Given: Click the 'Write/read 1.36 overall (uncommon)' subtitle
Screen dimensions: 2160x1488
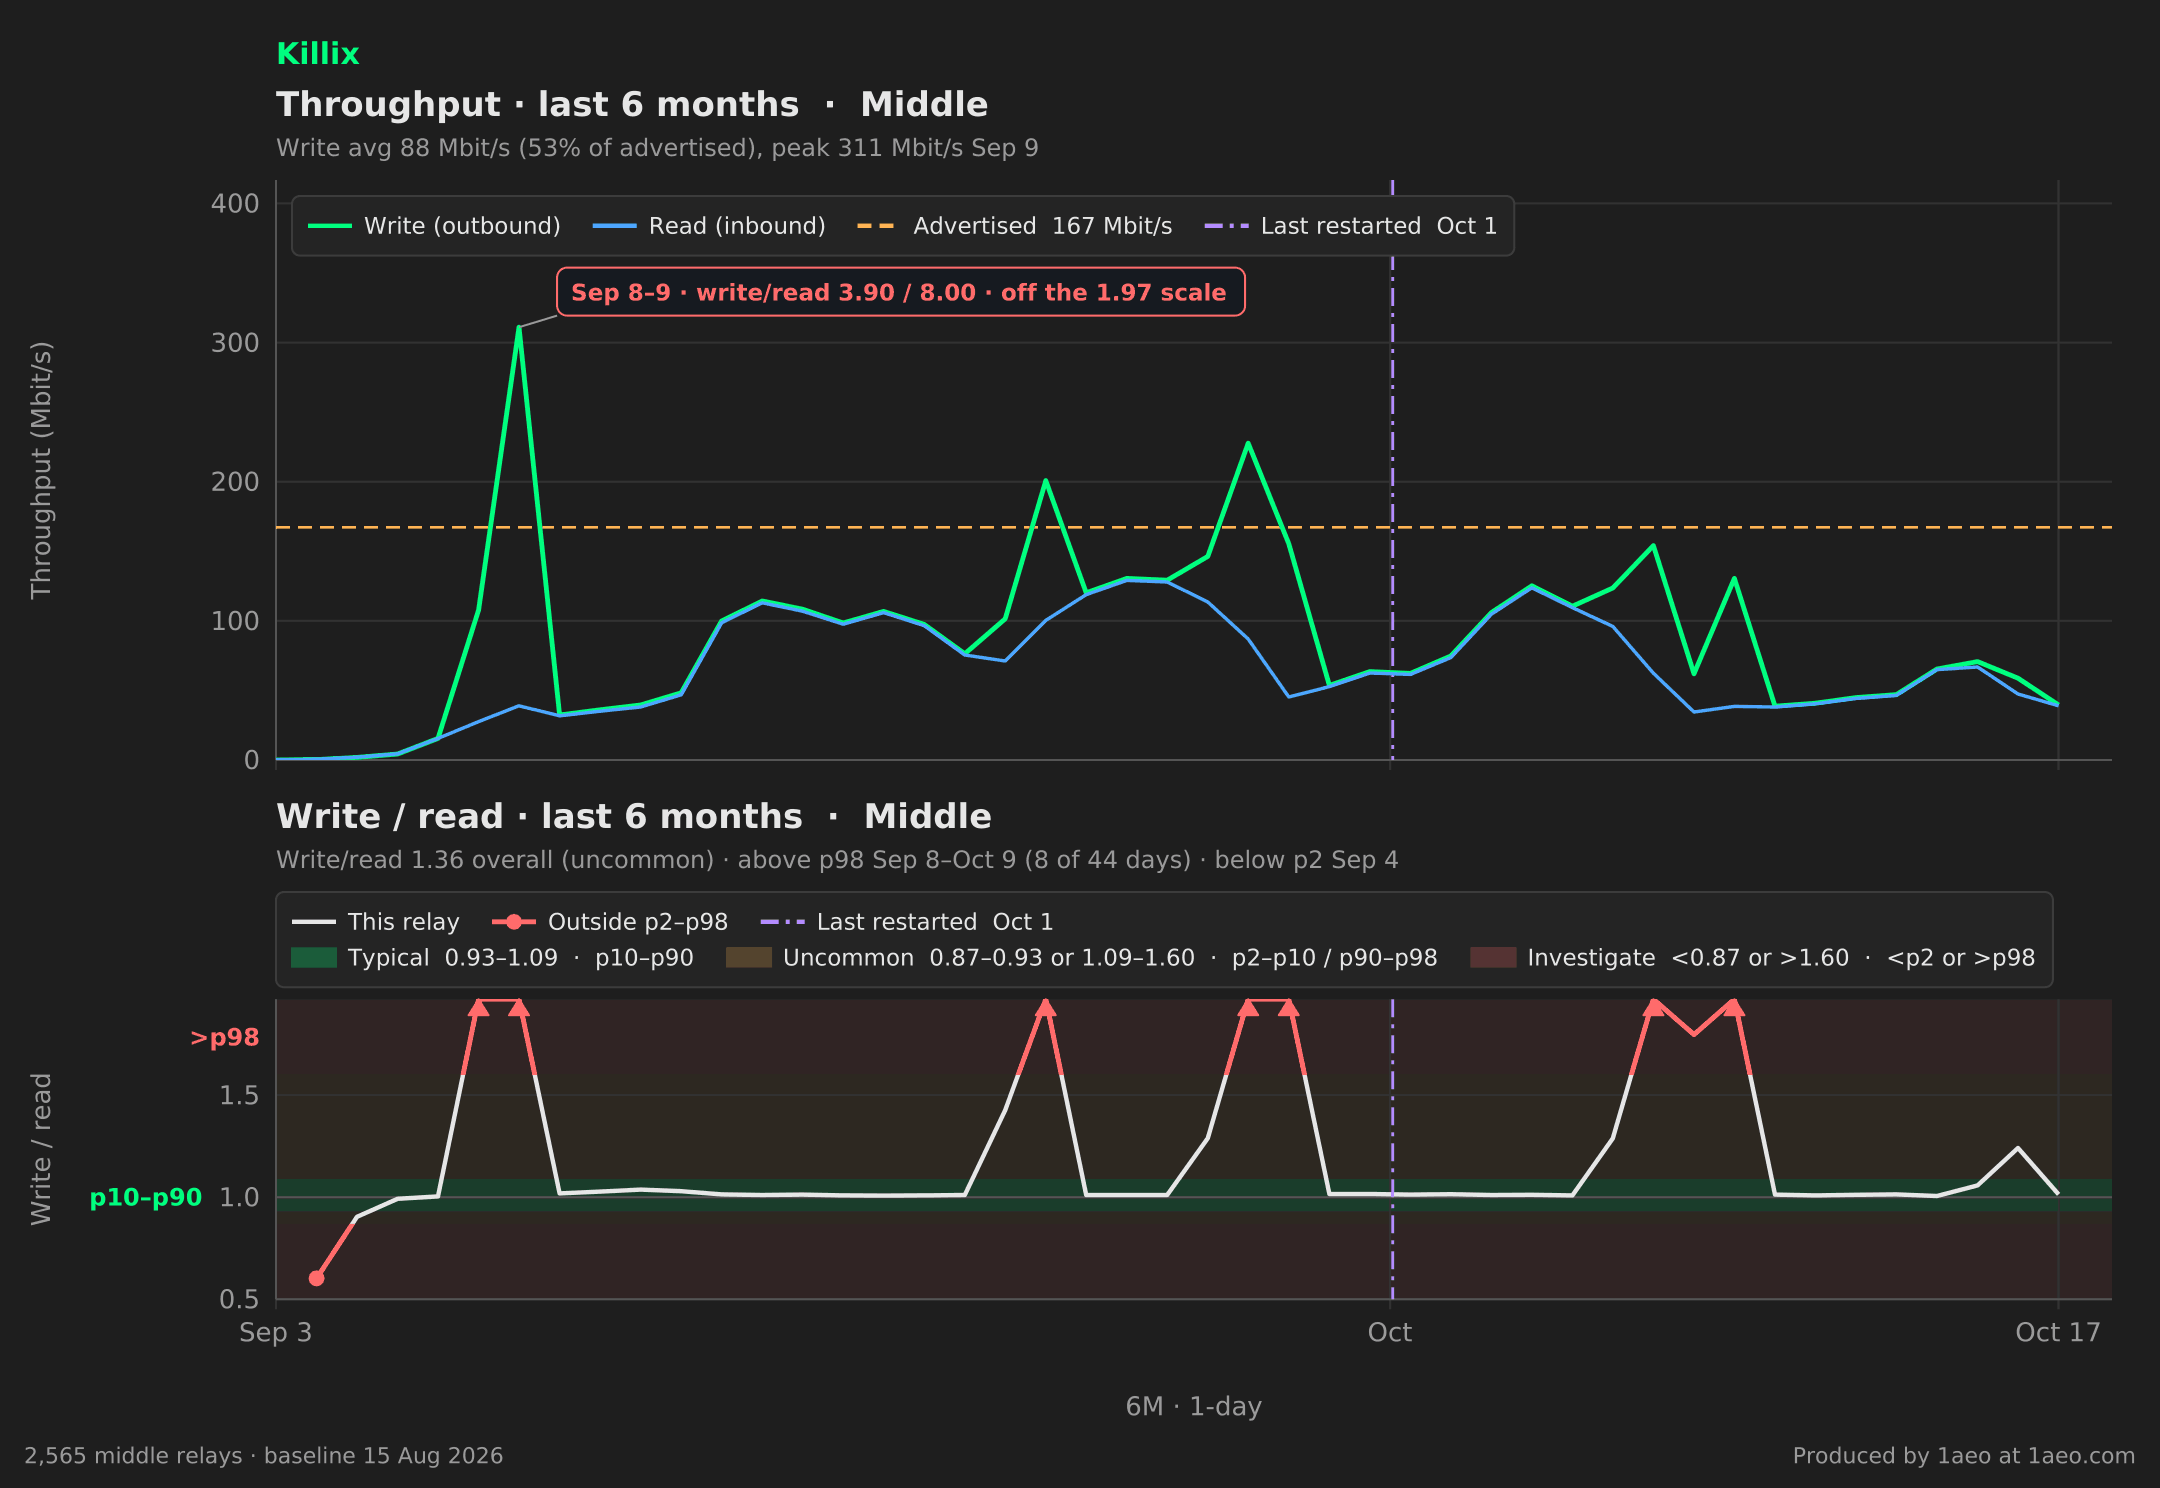Looking at the screenshot, I should [837, 860].
